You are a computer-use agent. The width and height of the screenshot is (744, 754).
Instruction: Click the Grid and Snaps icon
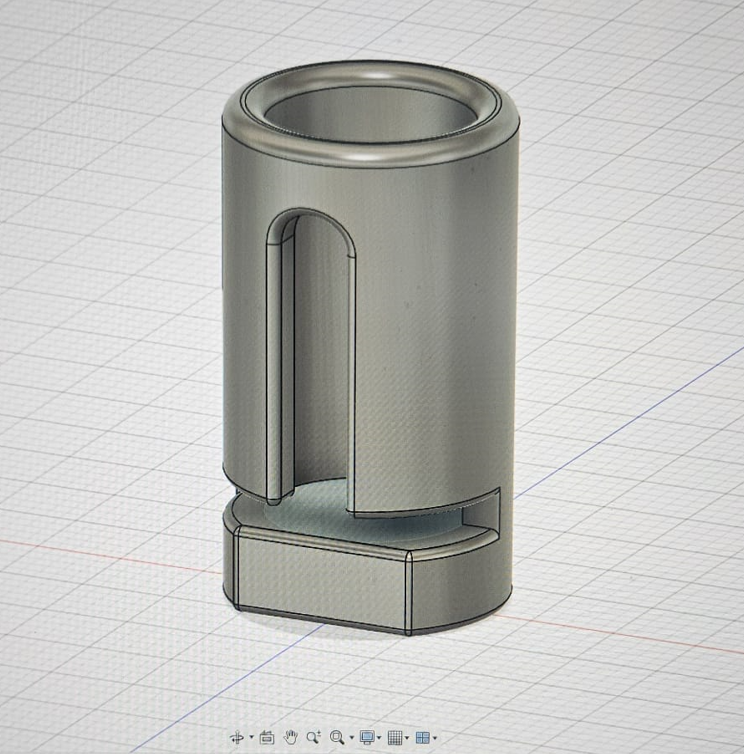point(395,737)
